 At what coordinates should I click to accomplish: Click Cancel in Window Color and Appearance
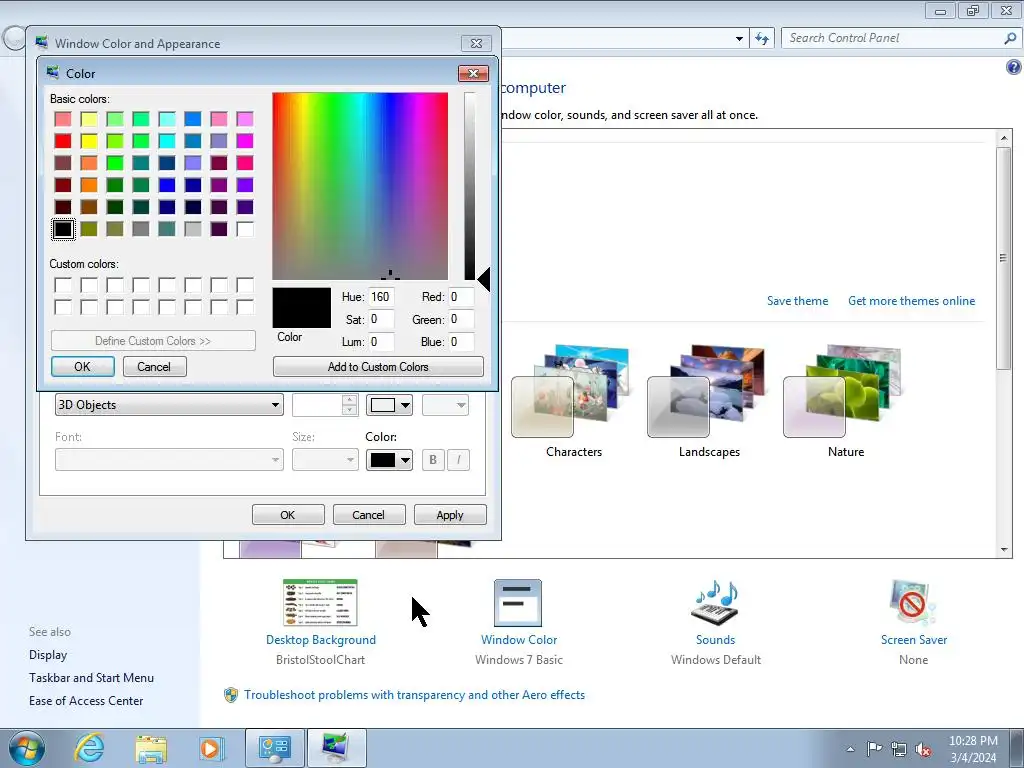(369, 515)
